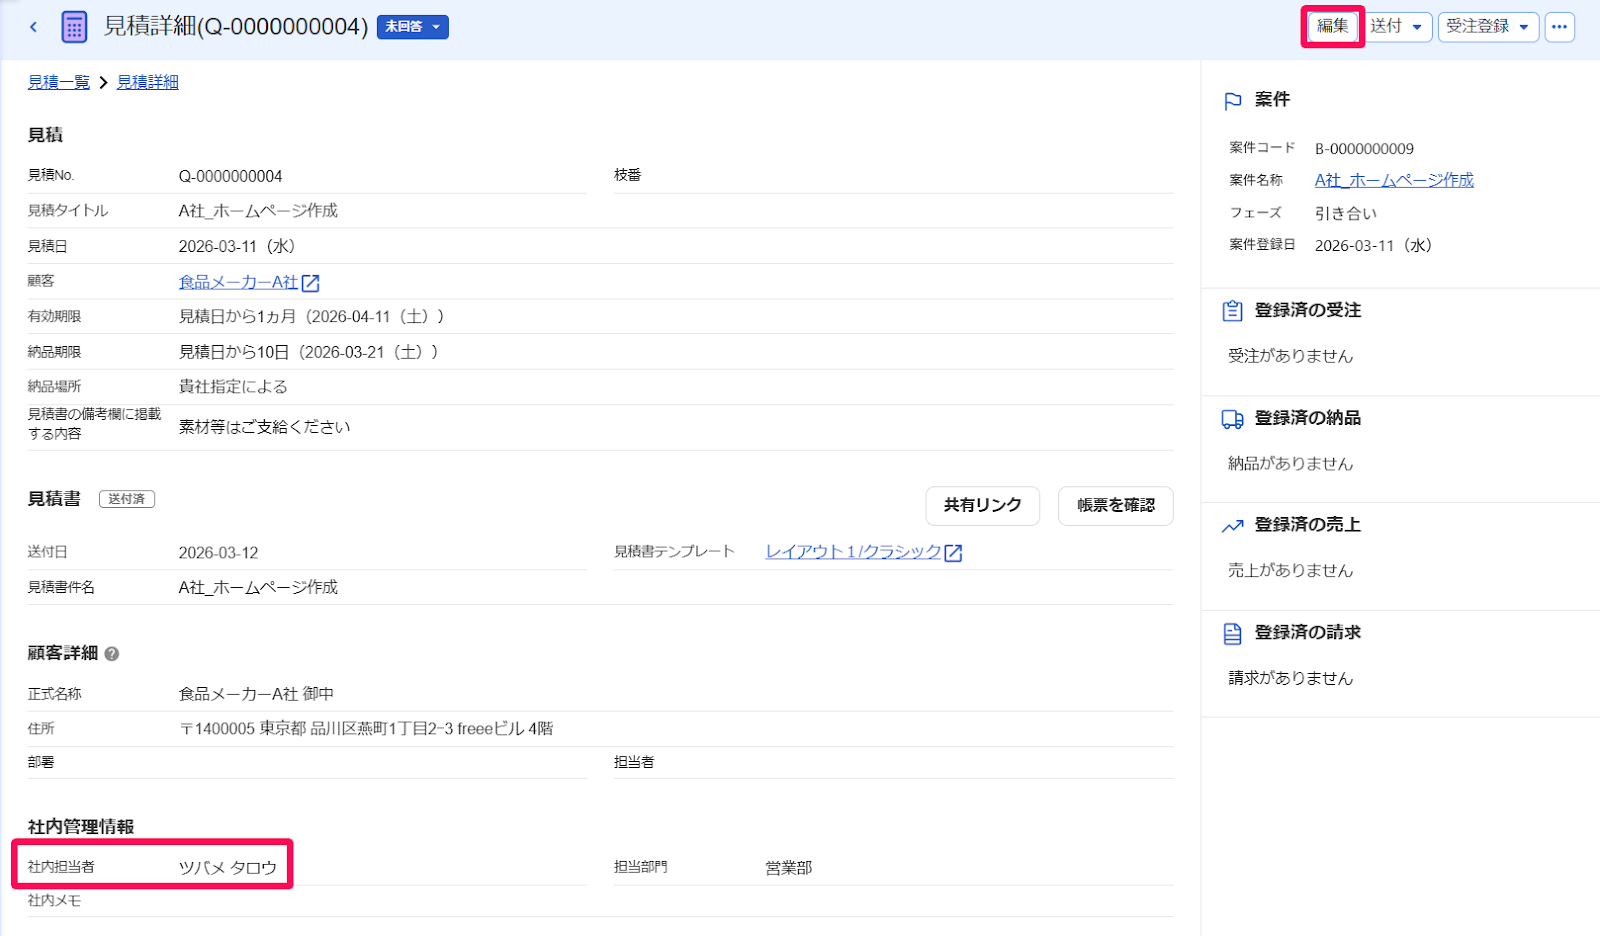Viewport: 1600px width, 936px height.
Task: Go back using the left chevron arrow
Action: pyautogui.click(x=33, y=27)
